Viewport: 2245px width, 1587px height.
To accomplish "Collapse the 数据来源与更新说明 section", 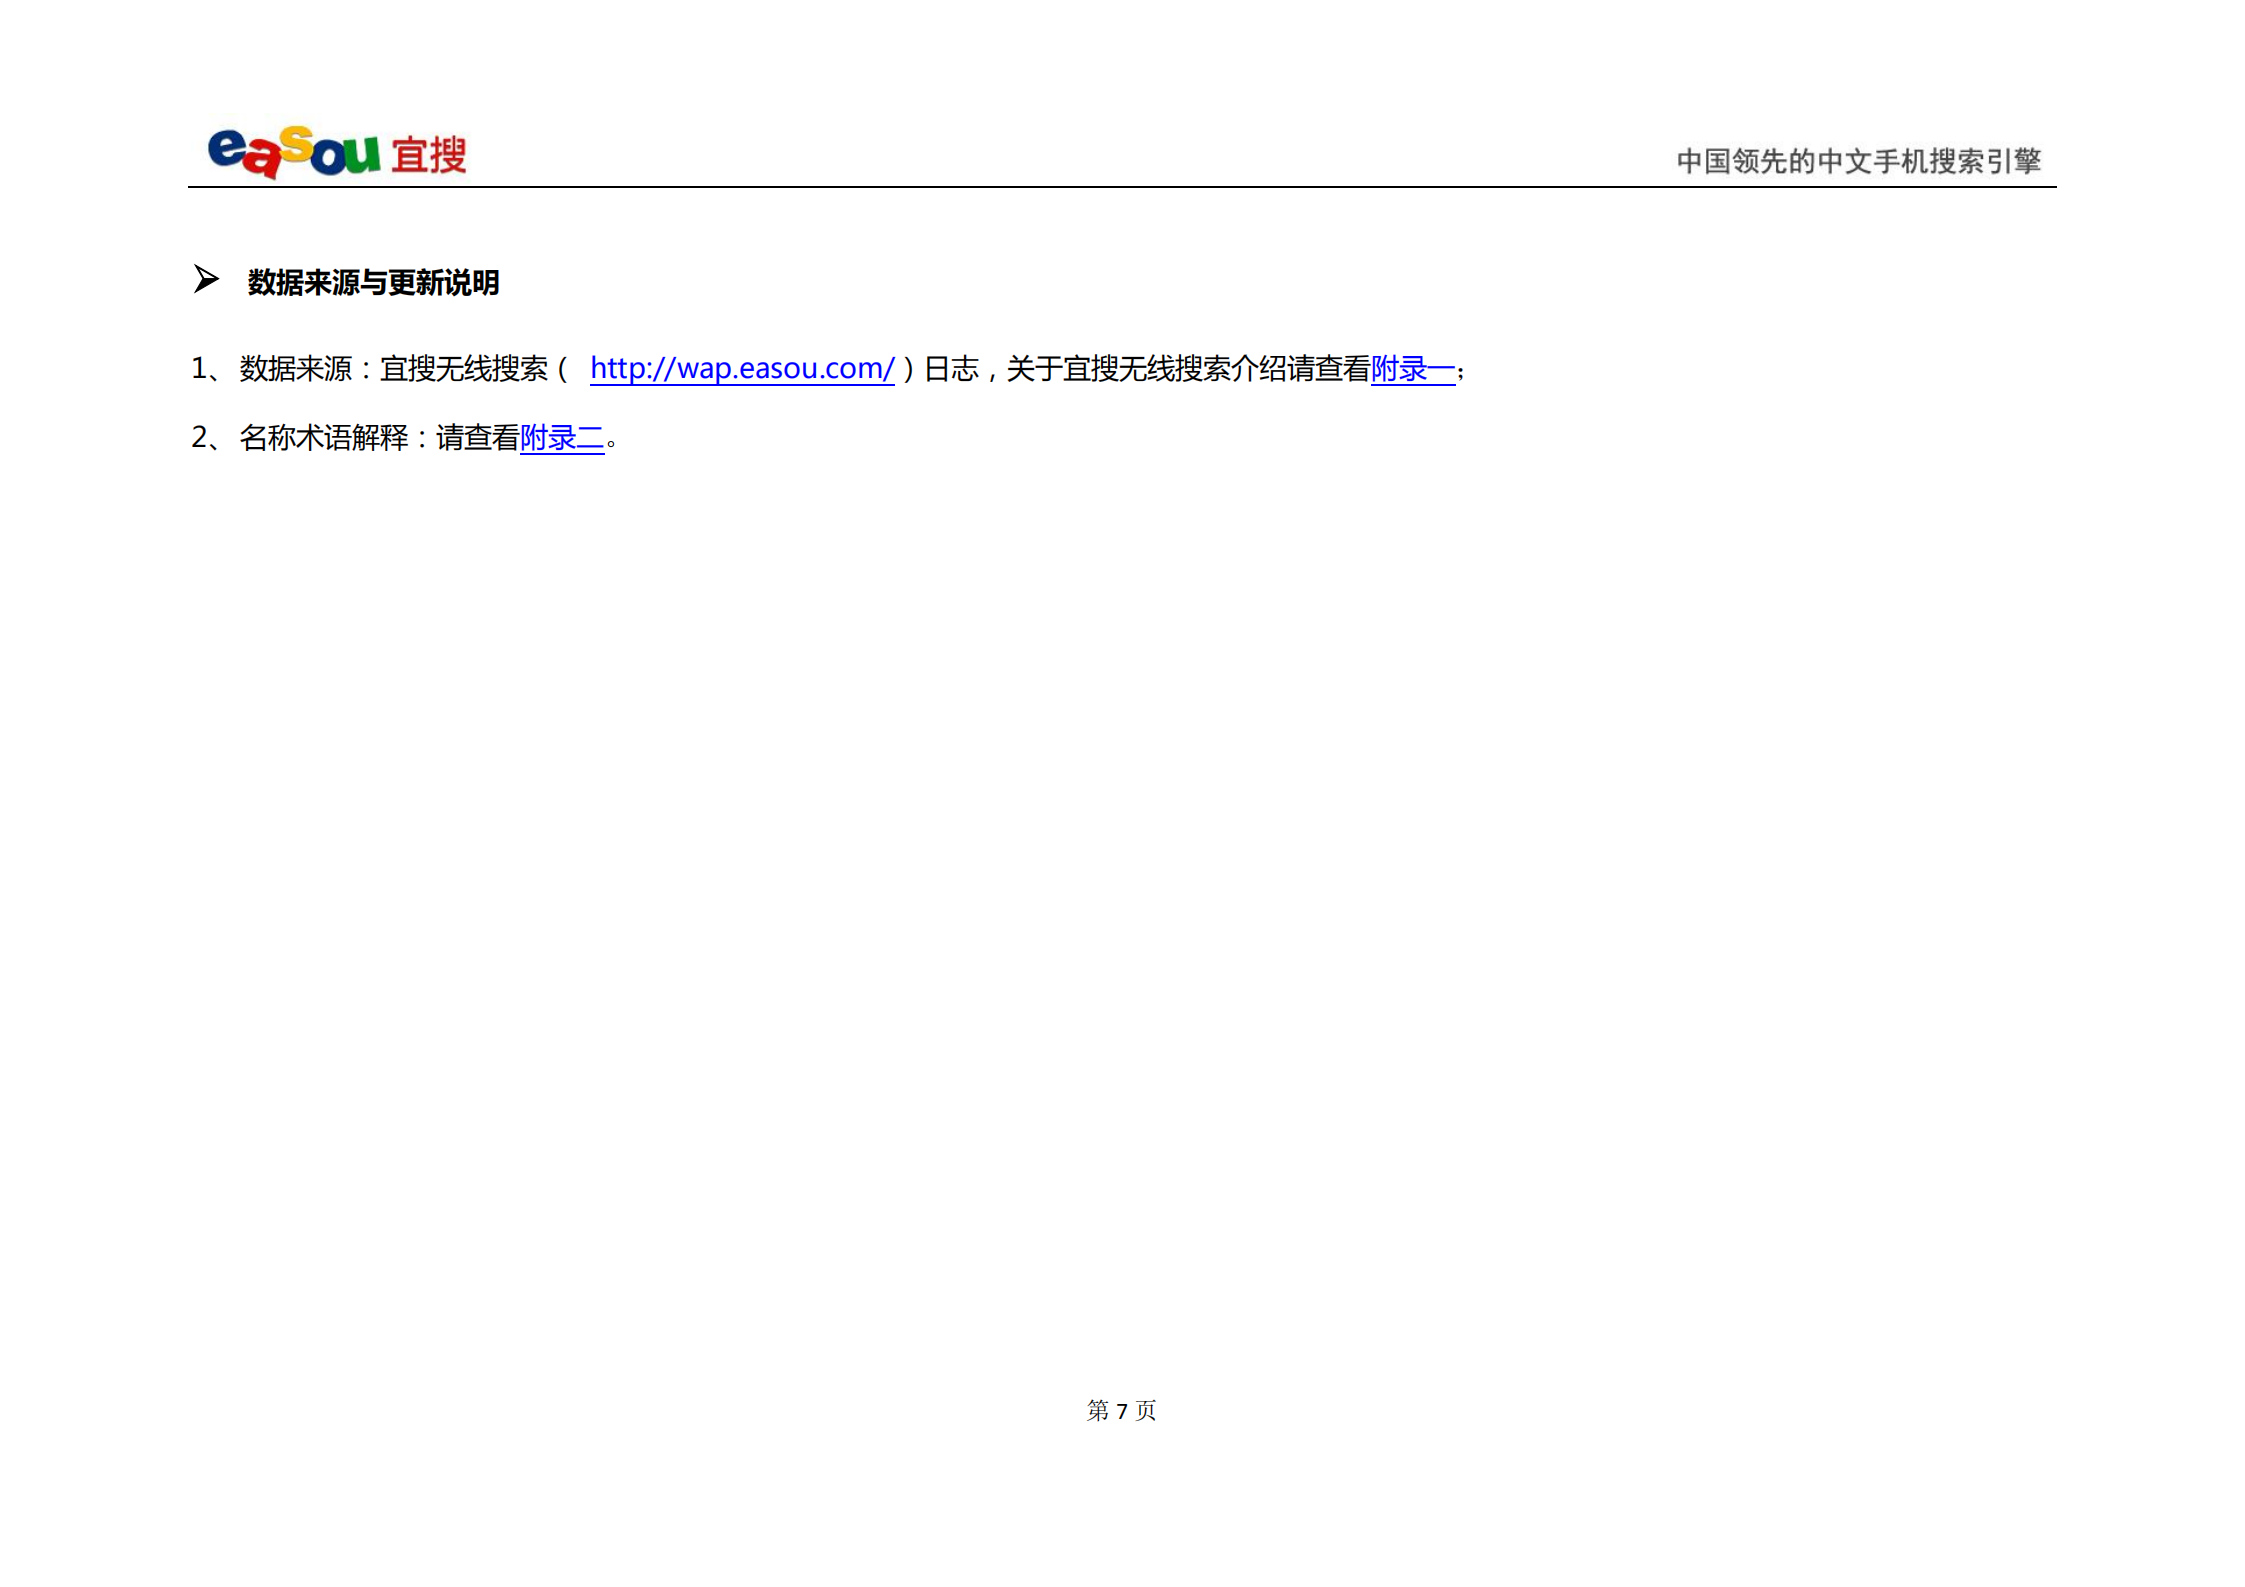I will pyautogui.click(x=375, y=283).
